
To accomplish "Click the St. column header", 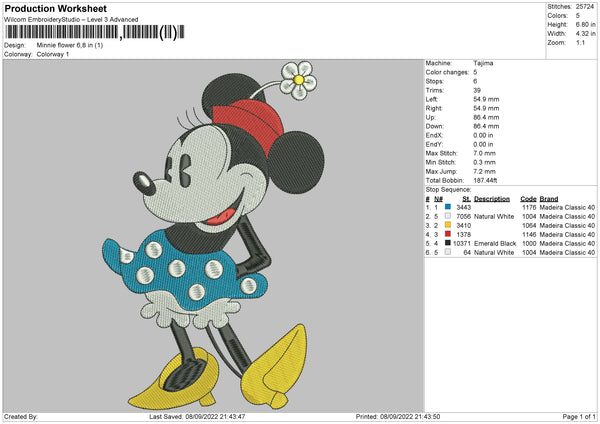I will (x=466, y=198).
